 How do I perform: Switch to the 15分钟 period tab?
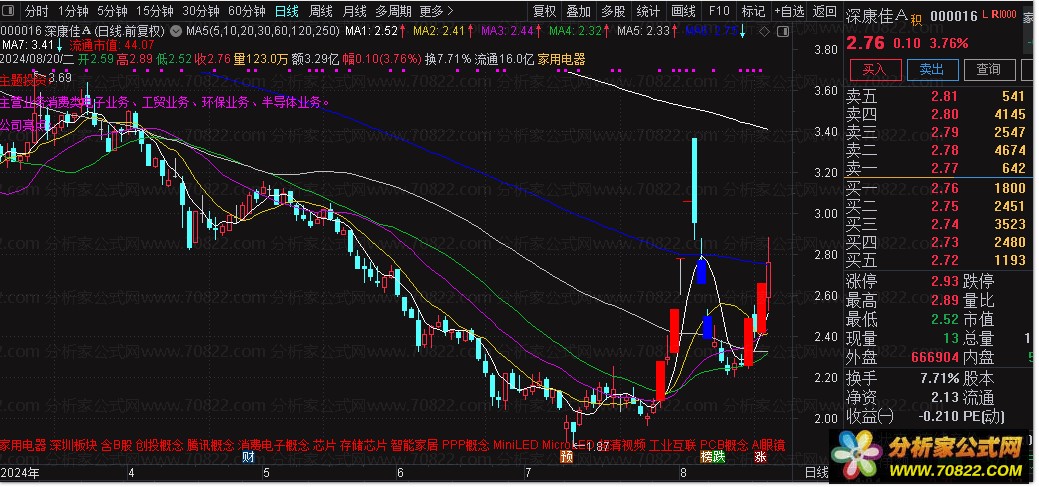click(154, 11)
